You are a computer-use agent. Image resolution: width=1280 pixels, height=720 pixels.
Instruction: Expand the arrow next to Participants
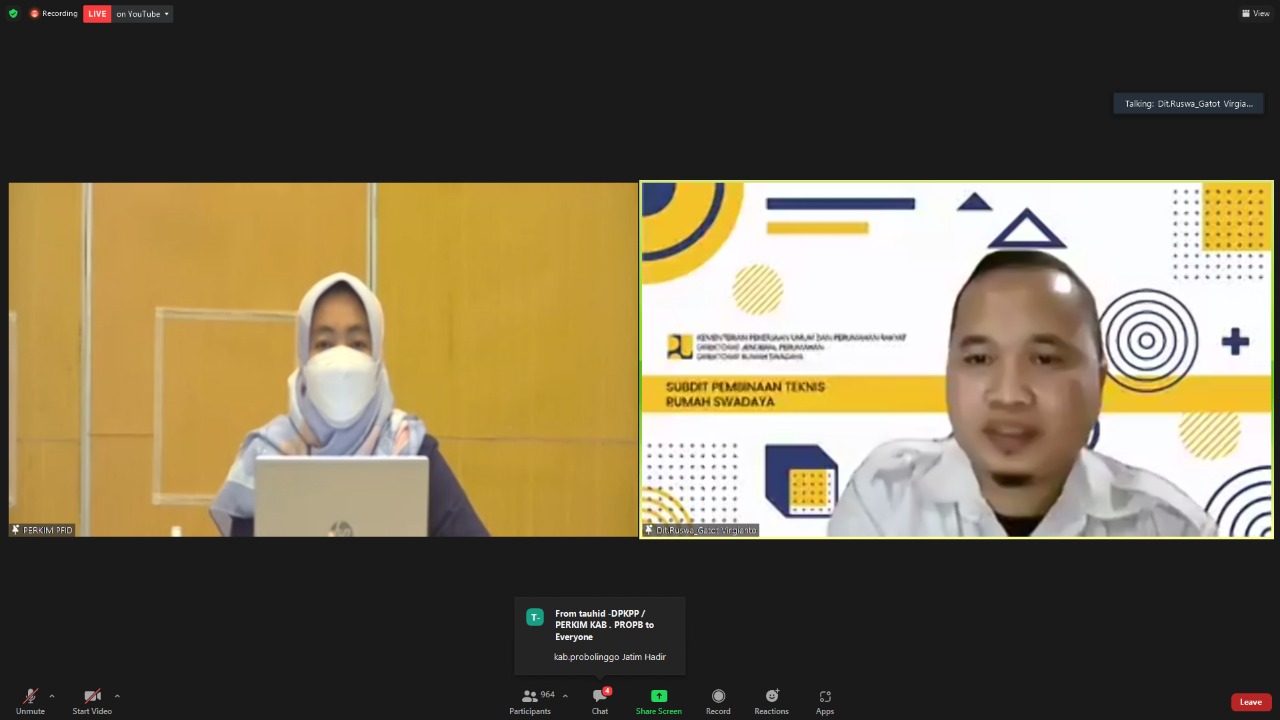pos(565,696)
